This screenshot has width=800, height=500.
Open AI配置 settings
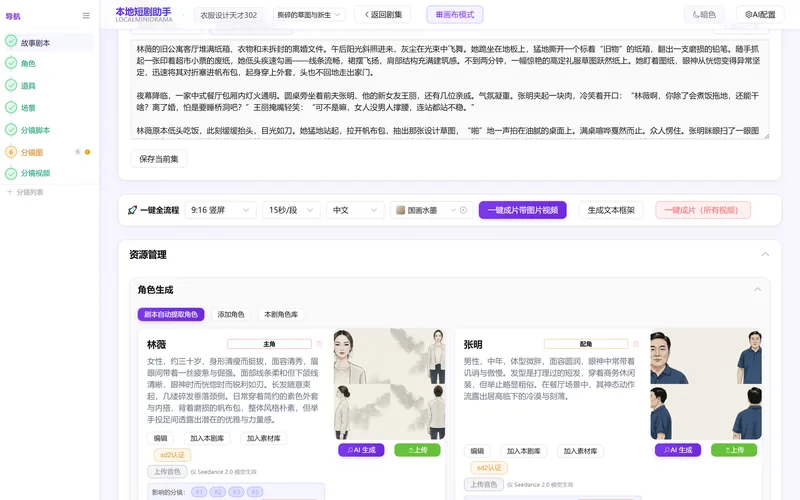(x=760, y=15)
